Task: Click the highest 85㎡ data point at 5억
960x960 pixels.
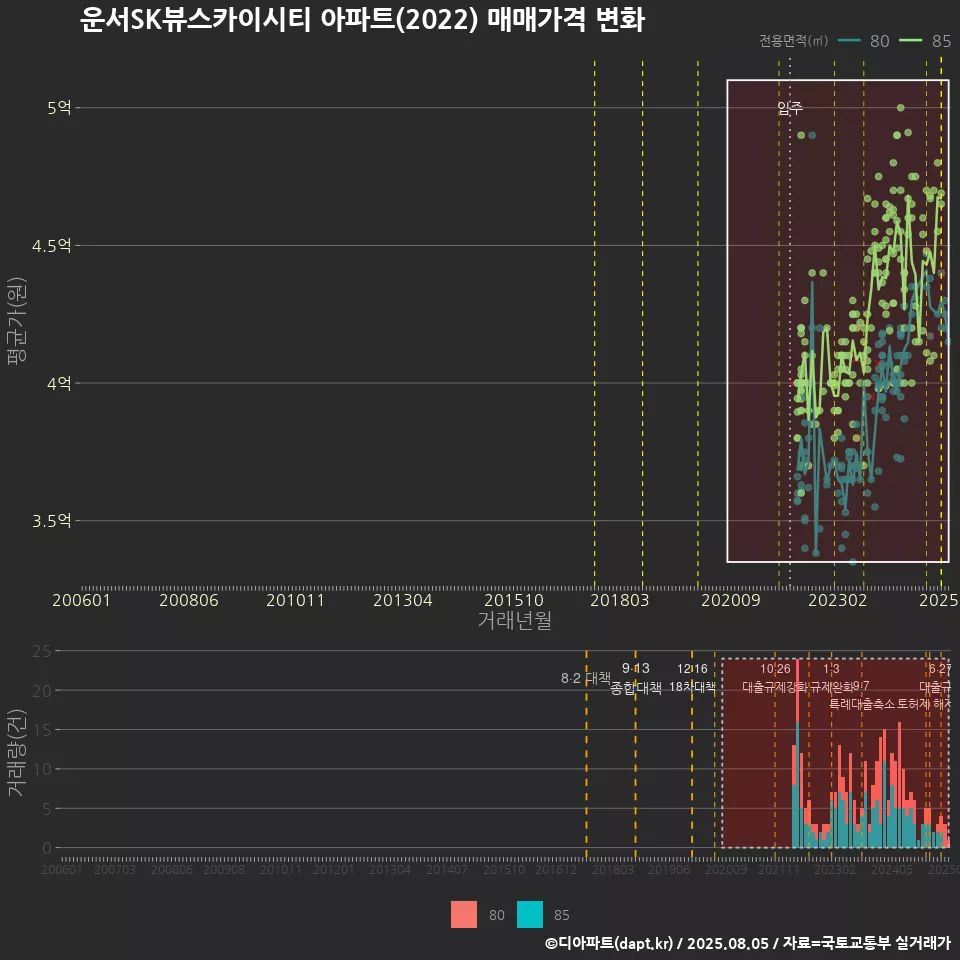Action: tap(901, 108)
